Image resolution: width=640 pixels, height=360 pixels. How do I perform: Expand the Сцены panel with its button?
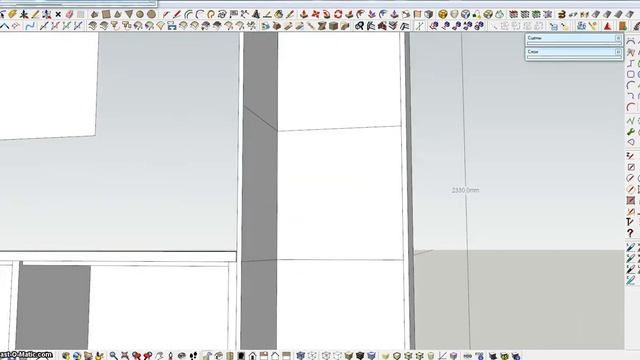[618, 38]
